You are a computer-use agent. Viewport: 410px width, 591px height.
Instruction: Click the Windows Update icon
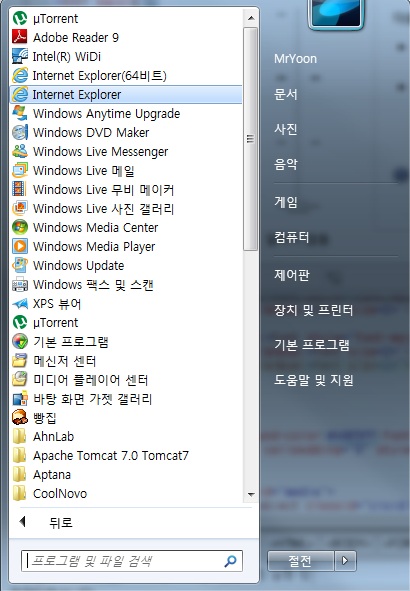(20, 265)
